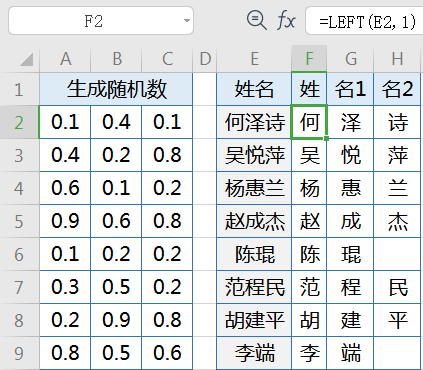The width and height of the screenshot is (423, 370).
Task: Click the zoom magnifier icon beside fx
Action: pos(256,20)
